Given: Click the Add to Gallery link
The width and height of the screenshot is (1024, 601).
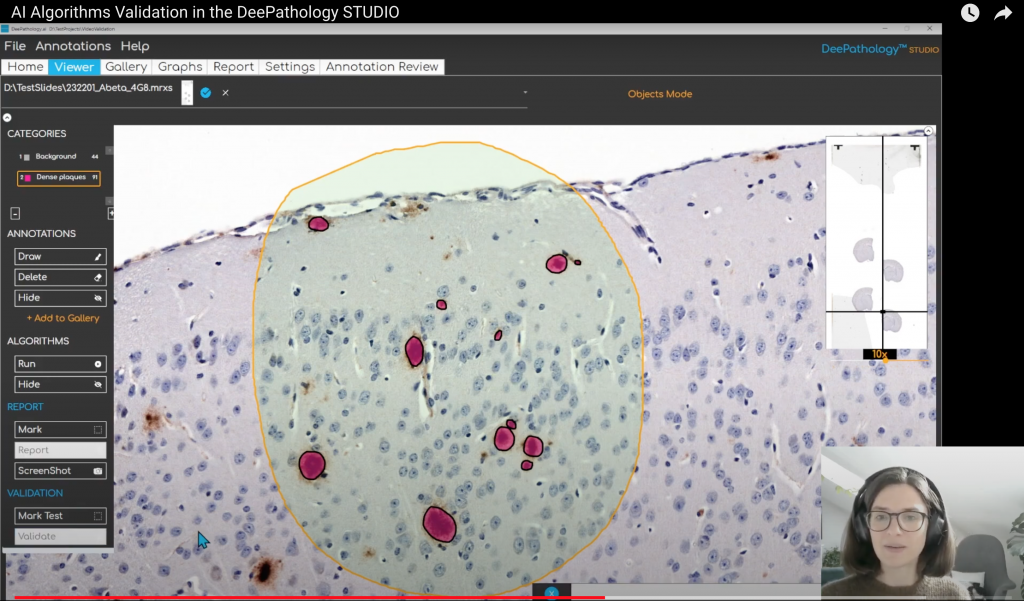Looking at the screenshot, I should (63, 318).
